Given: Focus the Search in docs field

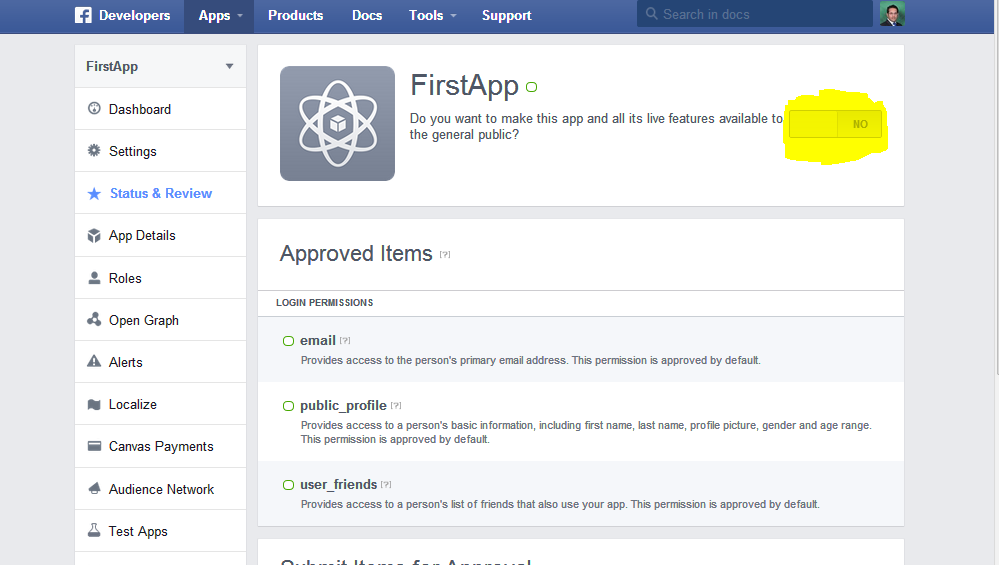Looking at the screenshot, I should coord(755,14).
